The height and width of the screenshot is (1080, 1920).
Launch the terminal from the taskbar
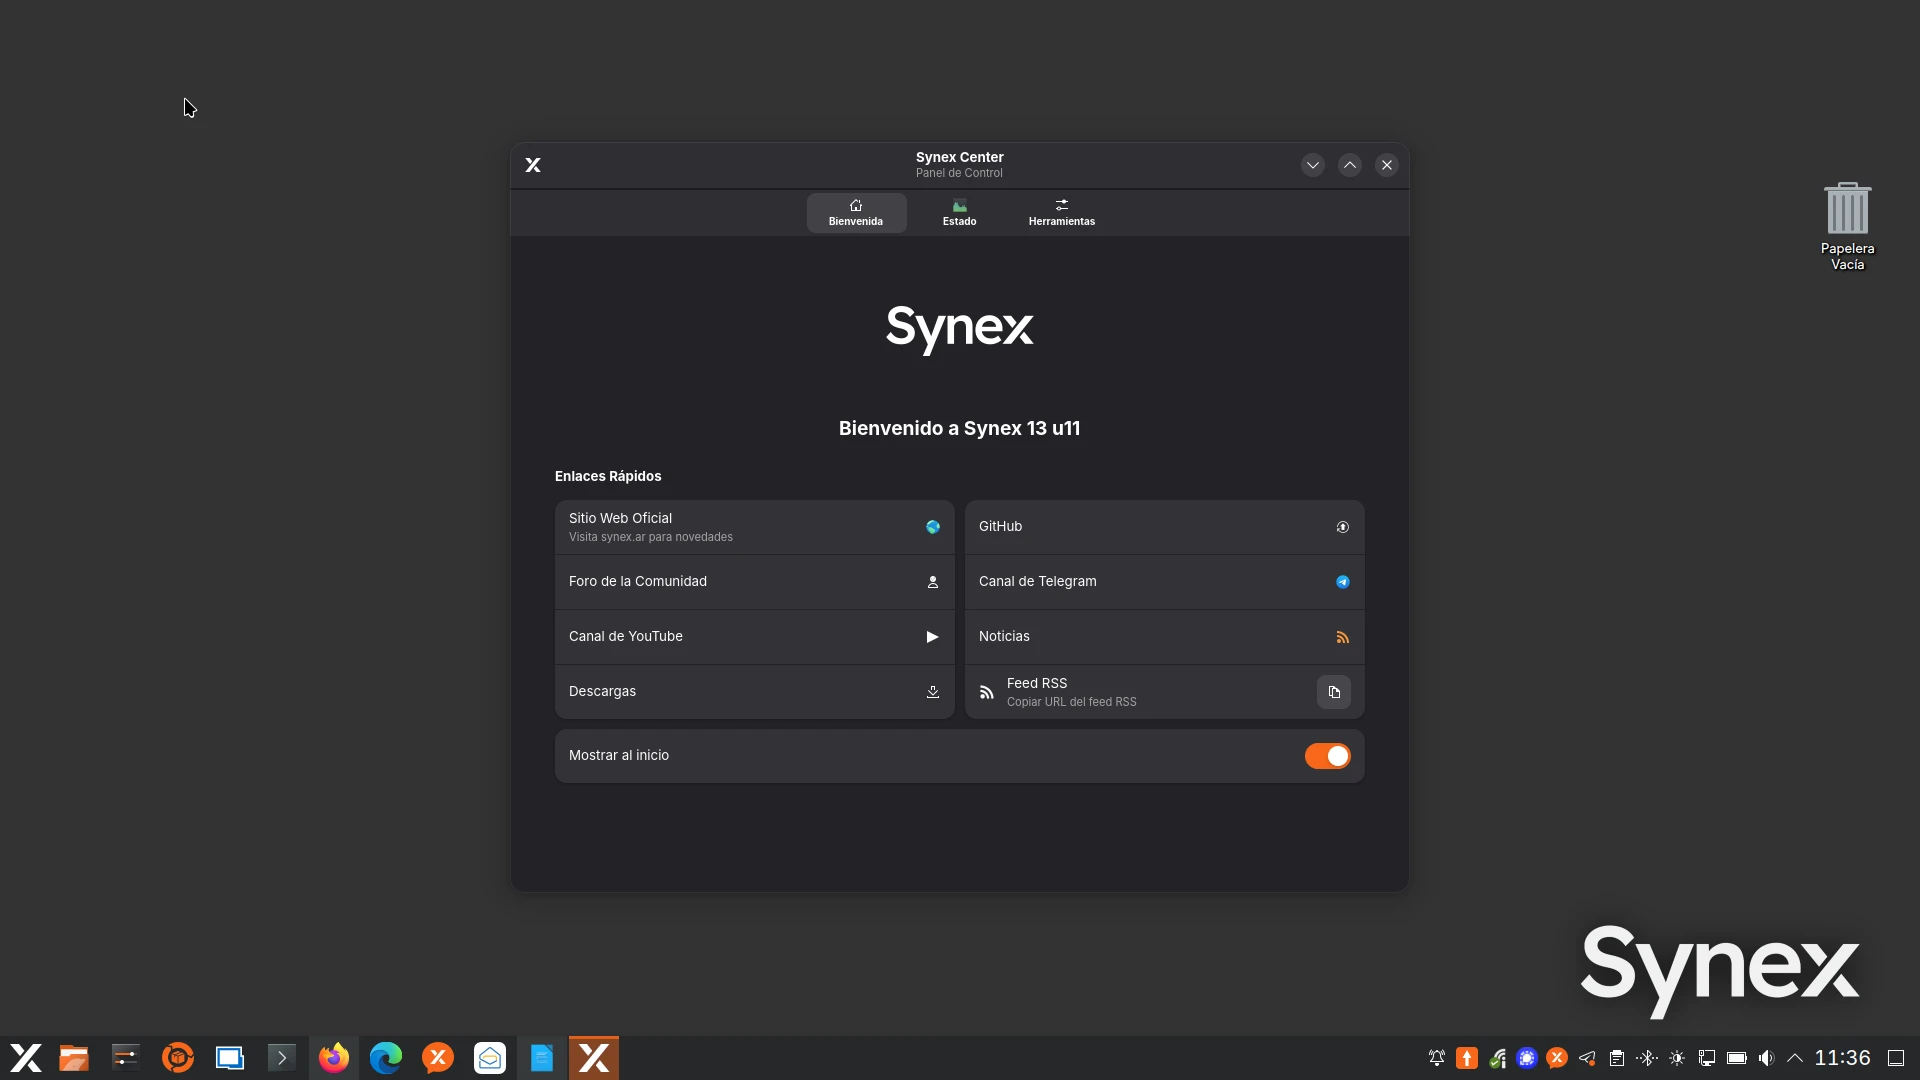tap(282, 1058)
